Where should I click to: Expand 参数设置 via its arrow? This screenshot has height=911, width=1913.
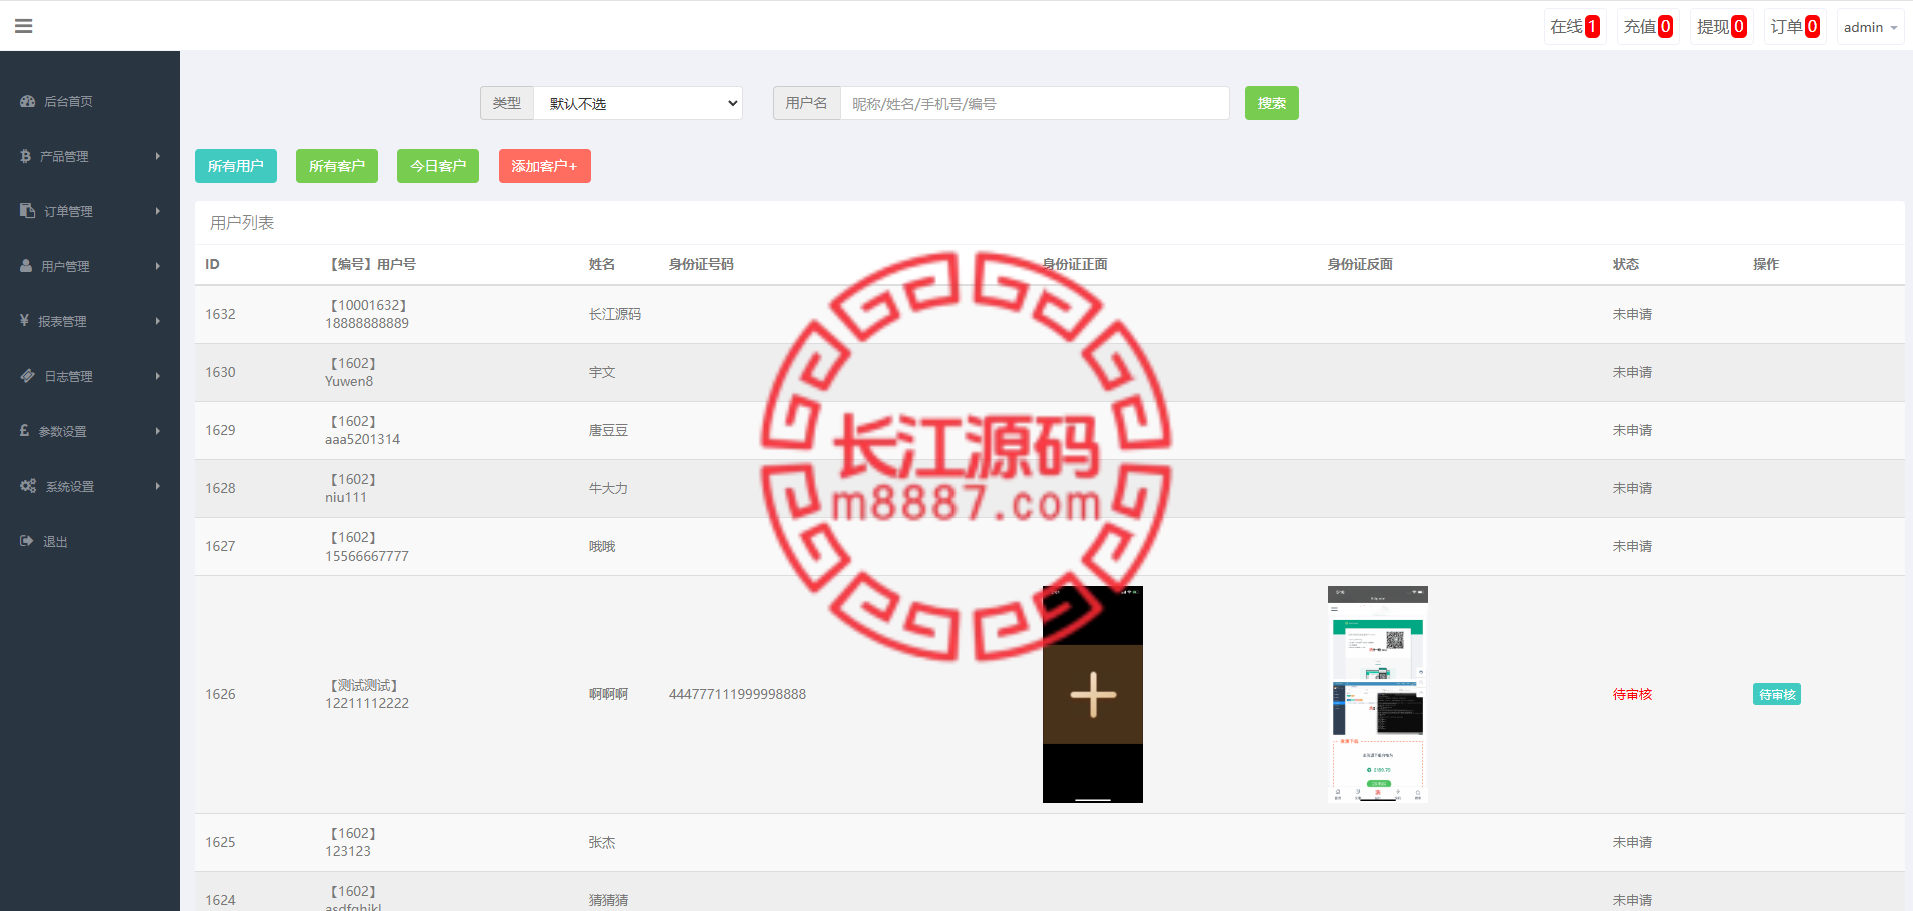point(158,431)
